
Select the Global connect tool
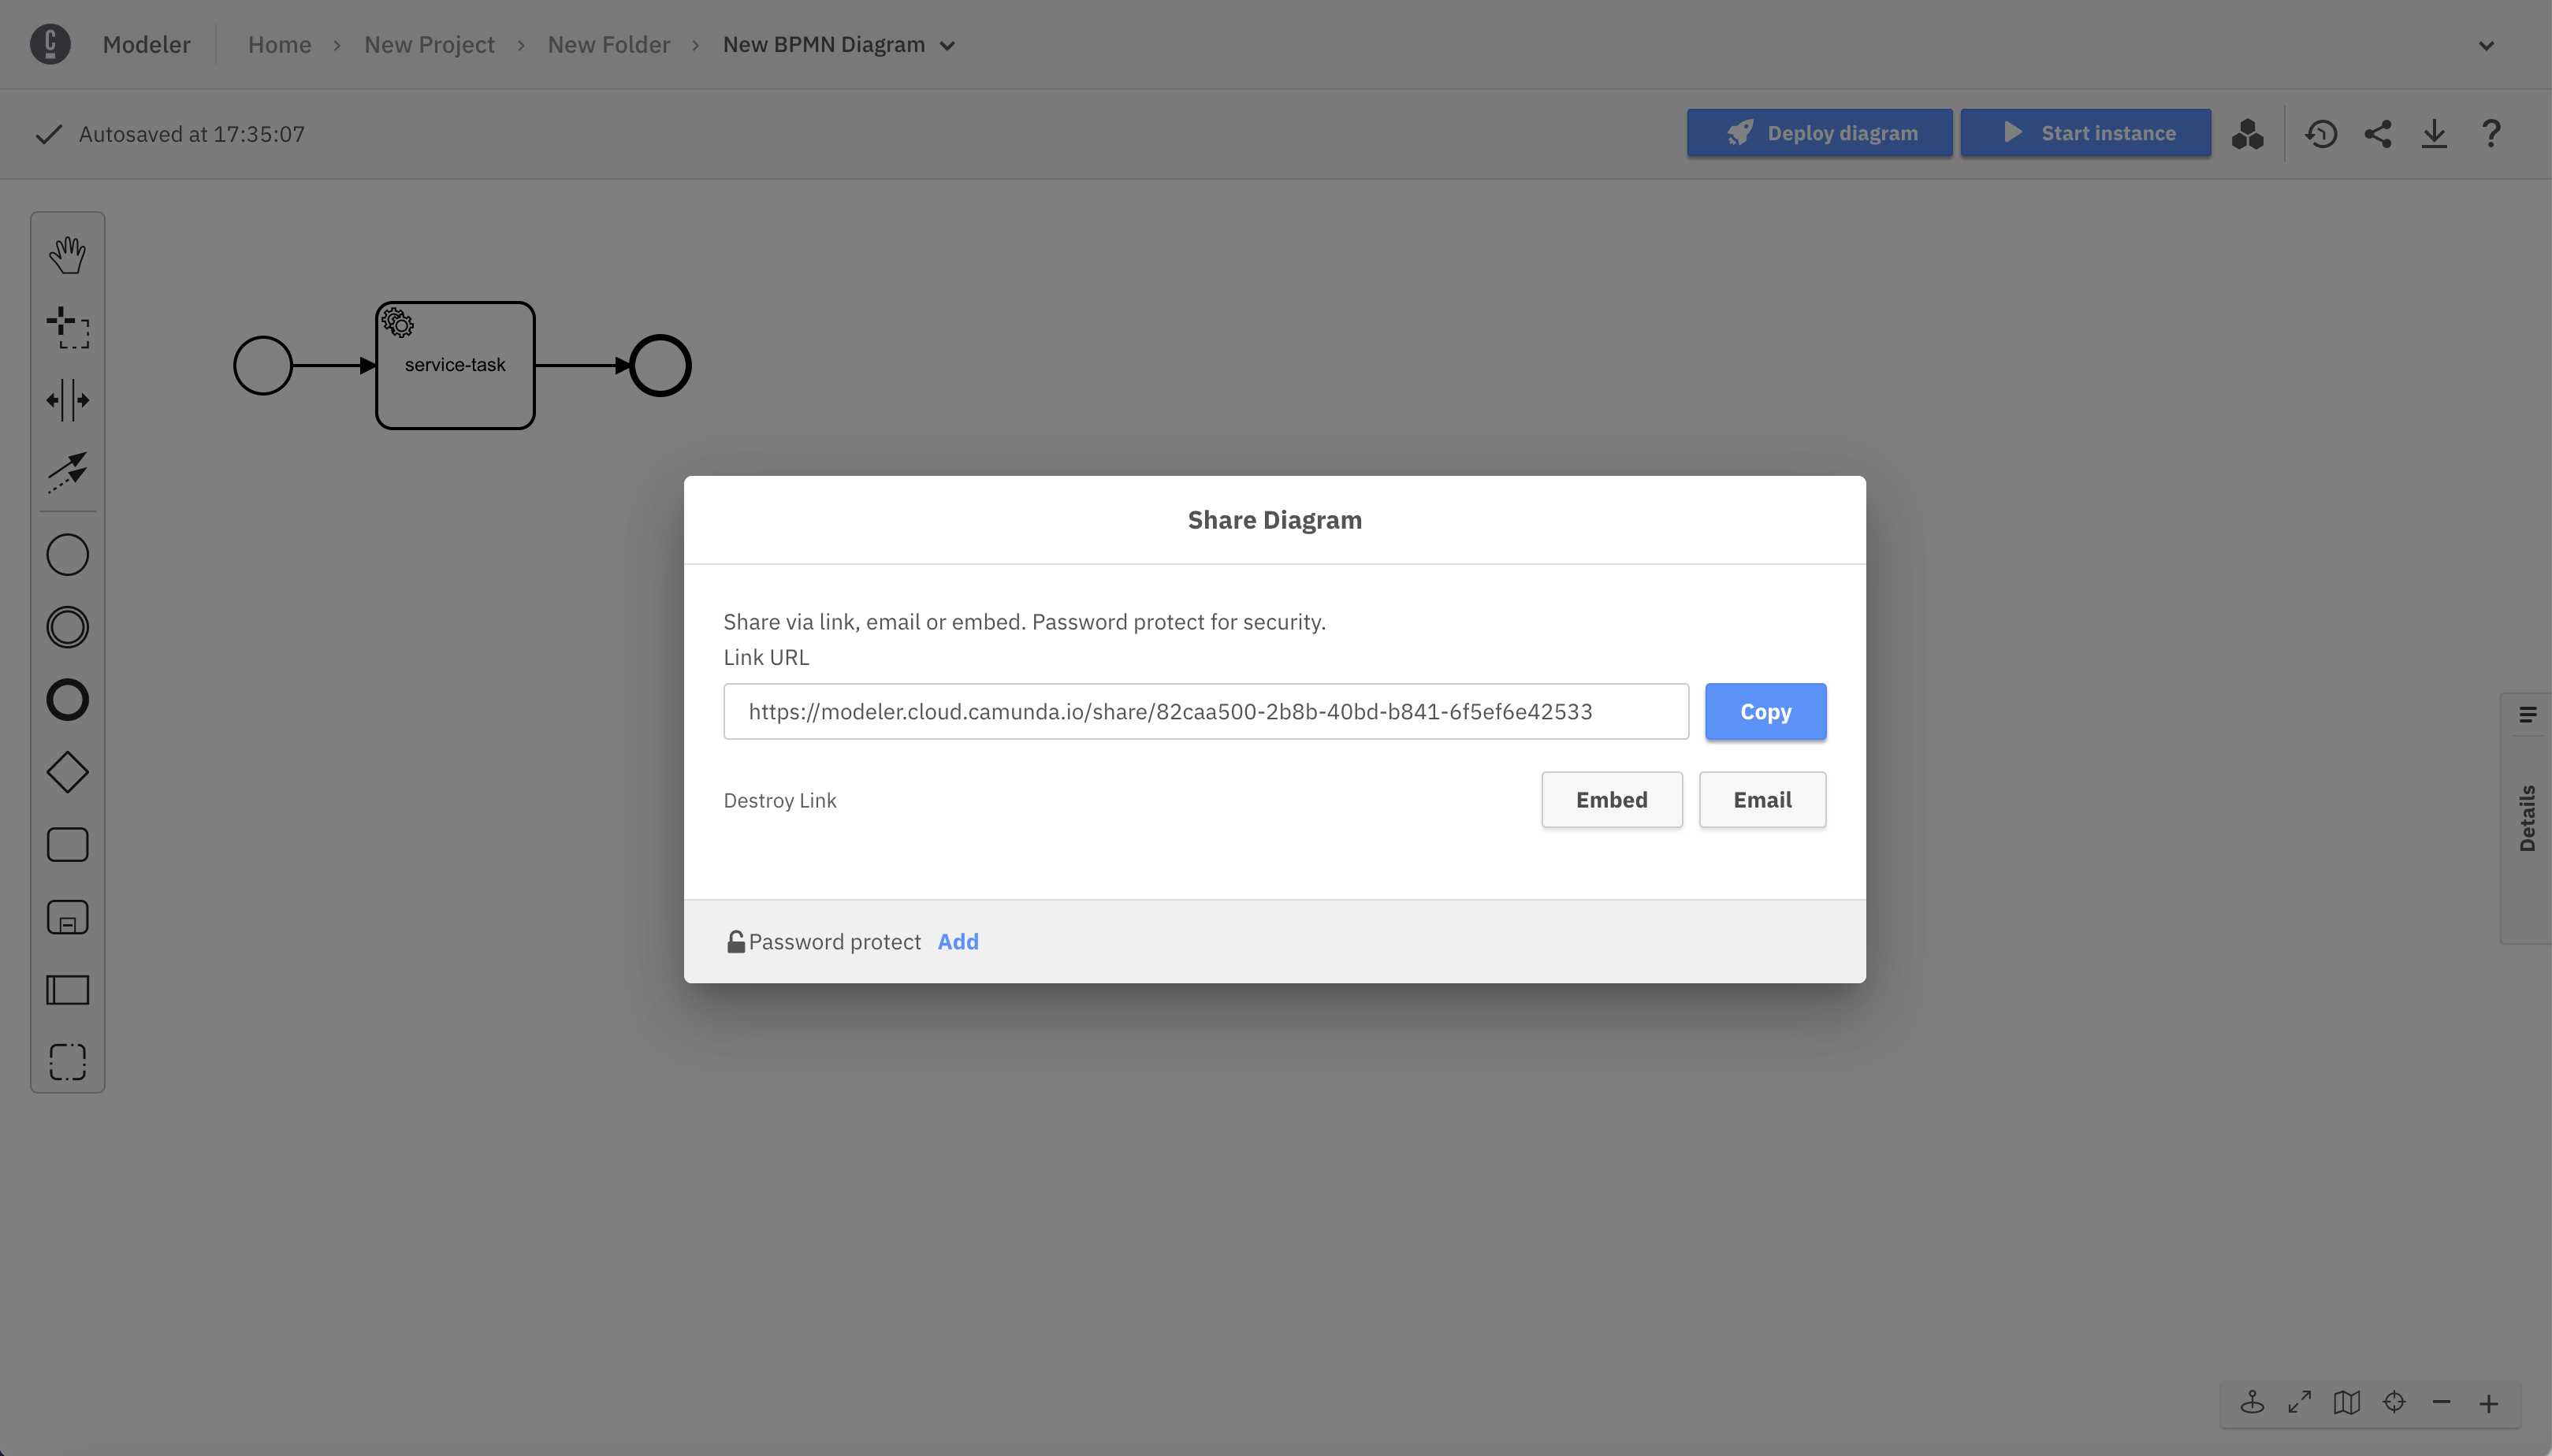(67, 472)
